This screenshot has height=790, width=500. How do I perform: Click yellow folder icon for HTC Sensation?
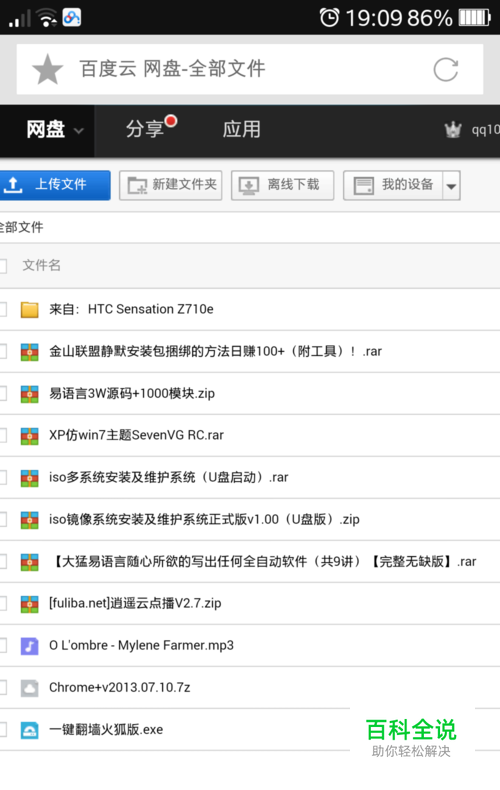pos(30,309)
